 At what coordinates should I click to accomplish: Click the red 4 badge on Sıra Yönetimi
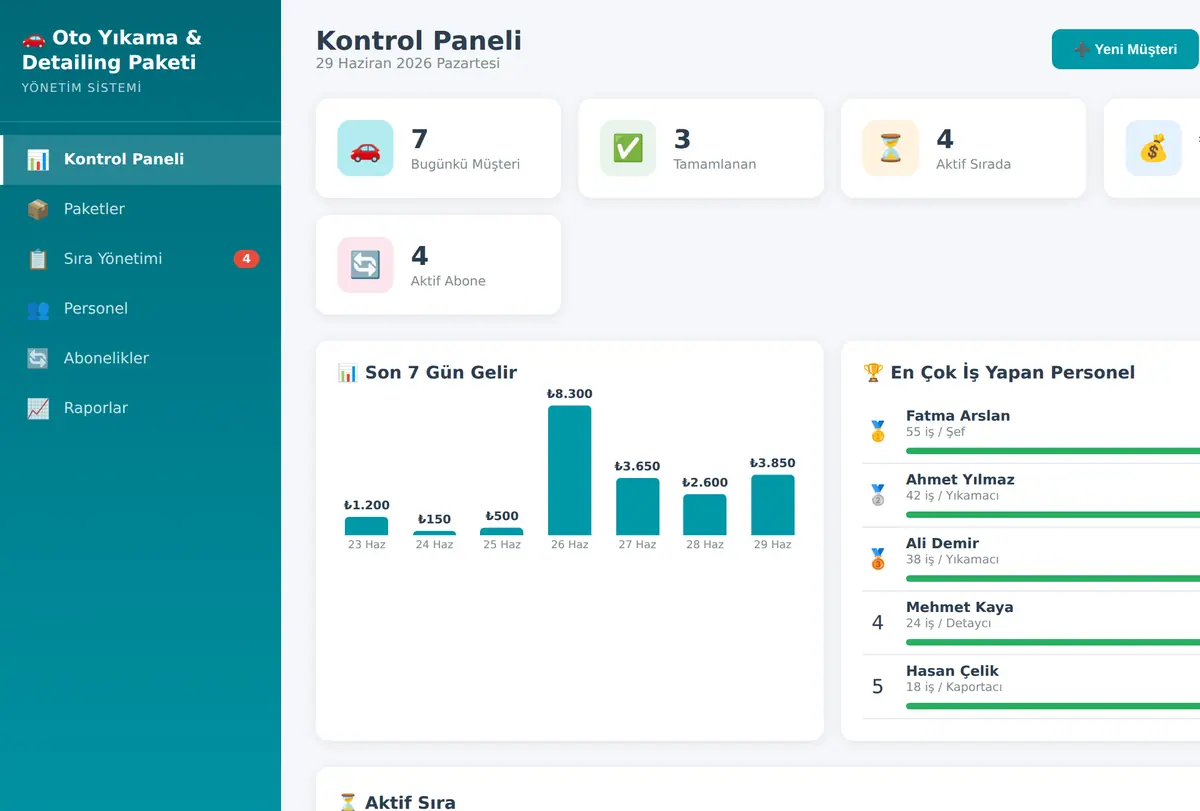(x=246, y=259)
